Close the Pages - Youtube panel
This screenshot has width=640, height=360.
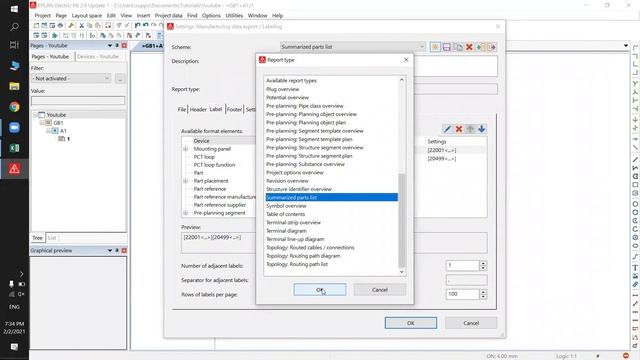coord(124,45)
